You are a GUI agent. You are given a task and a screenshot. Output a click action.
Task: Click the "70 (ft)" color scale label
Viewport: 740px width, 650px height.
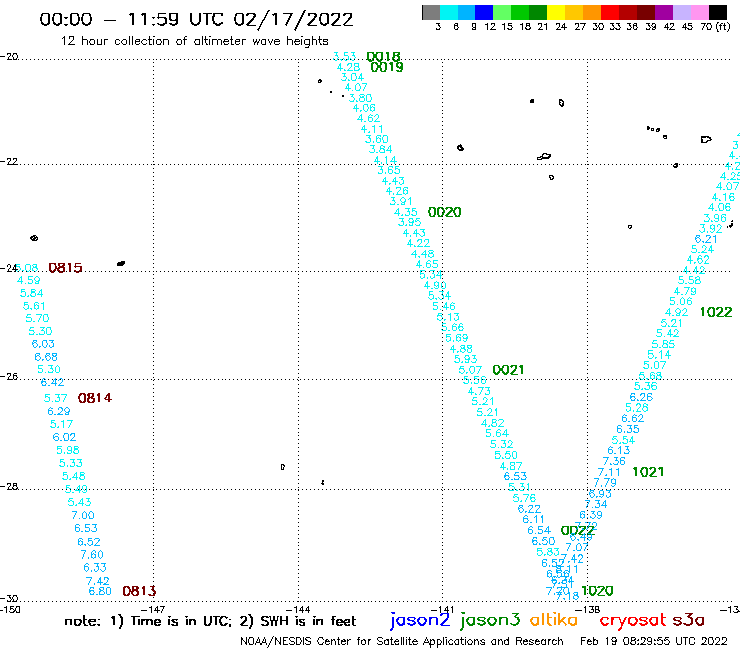[x=715, y=27]
